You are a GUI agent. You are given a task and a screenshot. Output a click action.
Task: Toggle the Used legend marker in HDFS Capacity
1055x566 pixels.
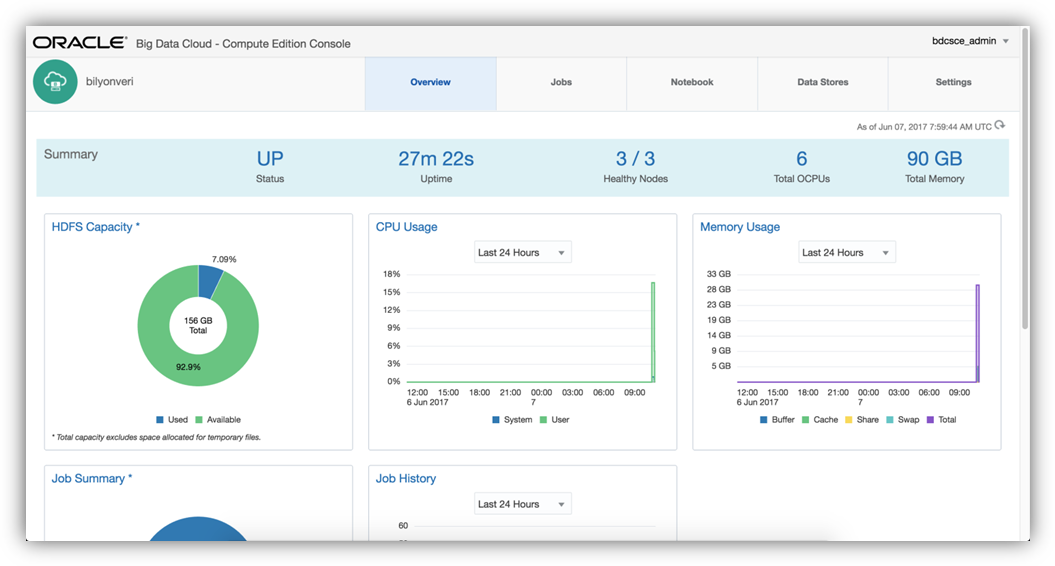click(160, 420)
